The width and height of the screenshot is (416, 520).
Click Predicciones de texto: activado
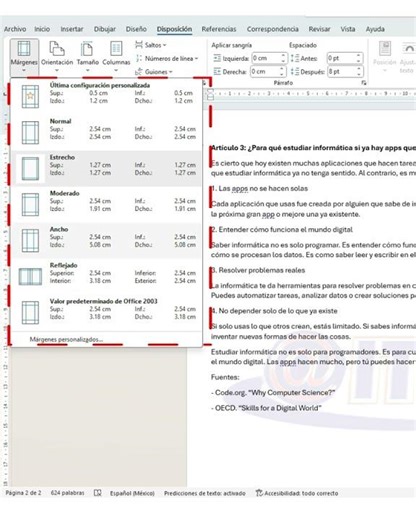point(205,493)
